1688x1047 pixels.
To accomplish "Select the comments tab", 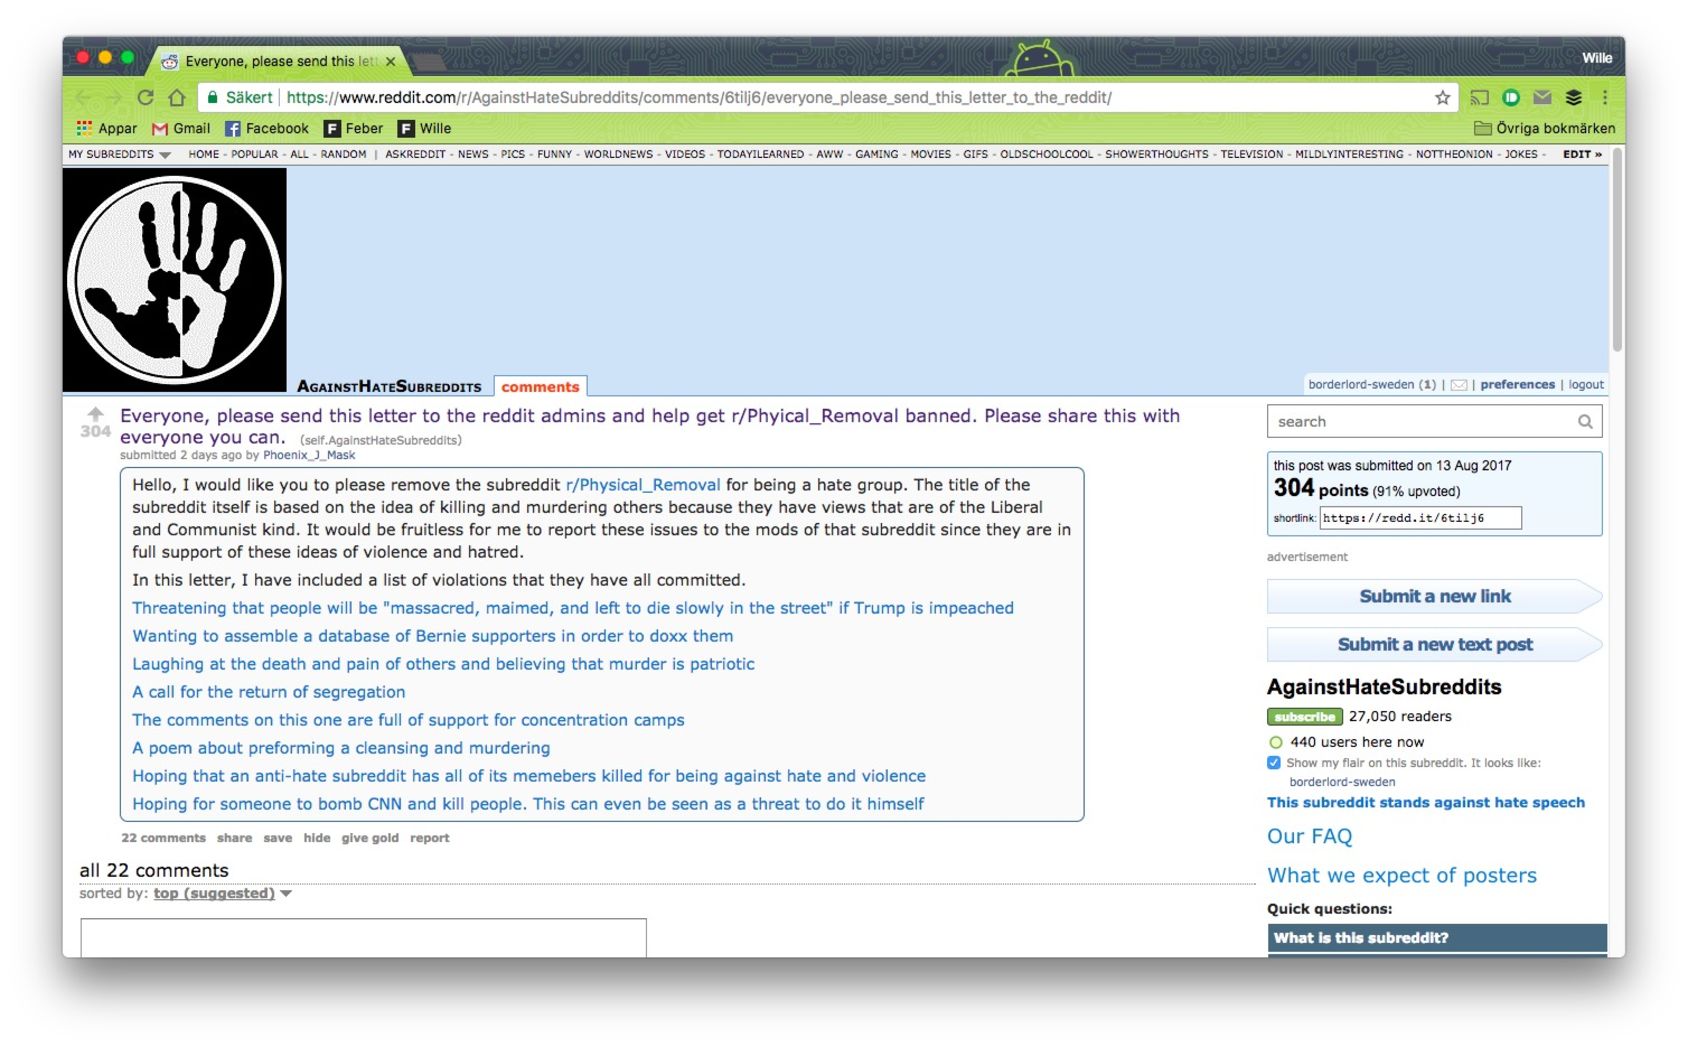I will (x=540, y=387).
